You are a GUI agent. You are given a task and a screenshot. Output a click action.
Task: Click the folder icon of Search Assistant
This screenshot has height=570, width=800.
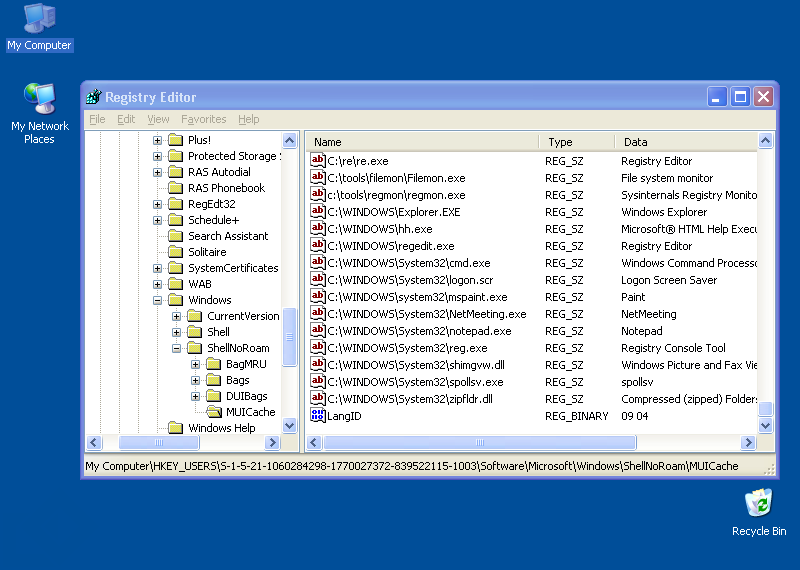click(176, 236)
